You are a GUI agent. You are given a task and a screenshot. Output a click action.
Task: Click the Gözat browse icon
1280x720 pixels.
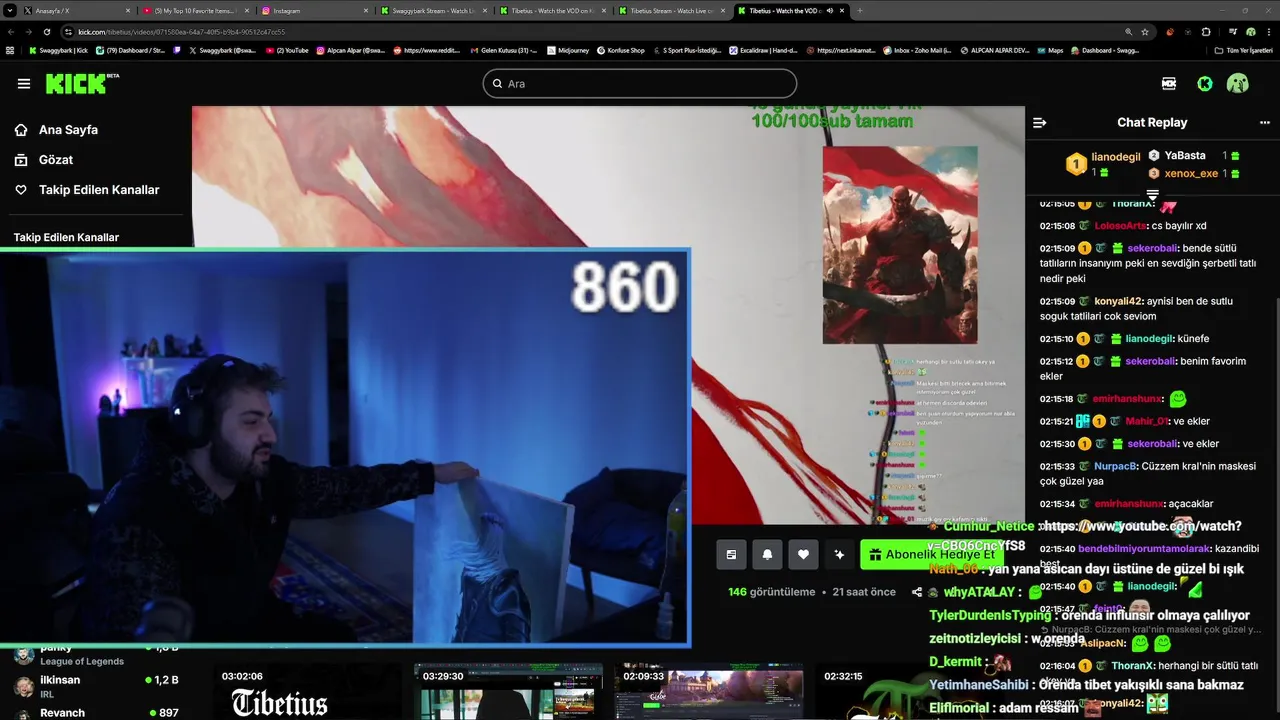tap(21, 160)
